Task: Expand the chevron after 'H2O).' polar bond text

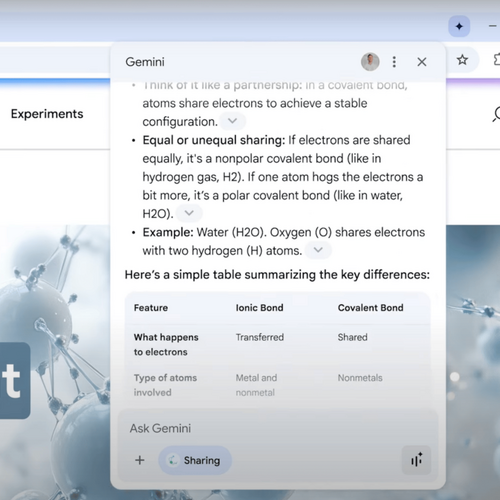Action: click(x=189, y=213)
